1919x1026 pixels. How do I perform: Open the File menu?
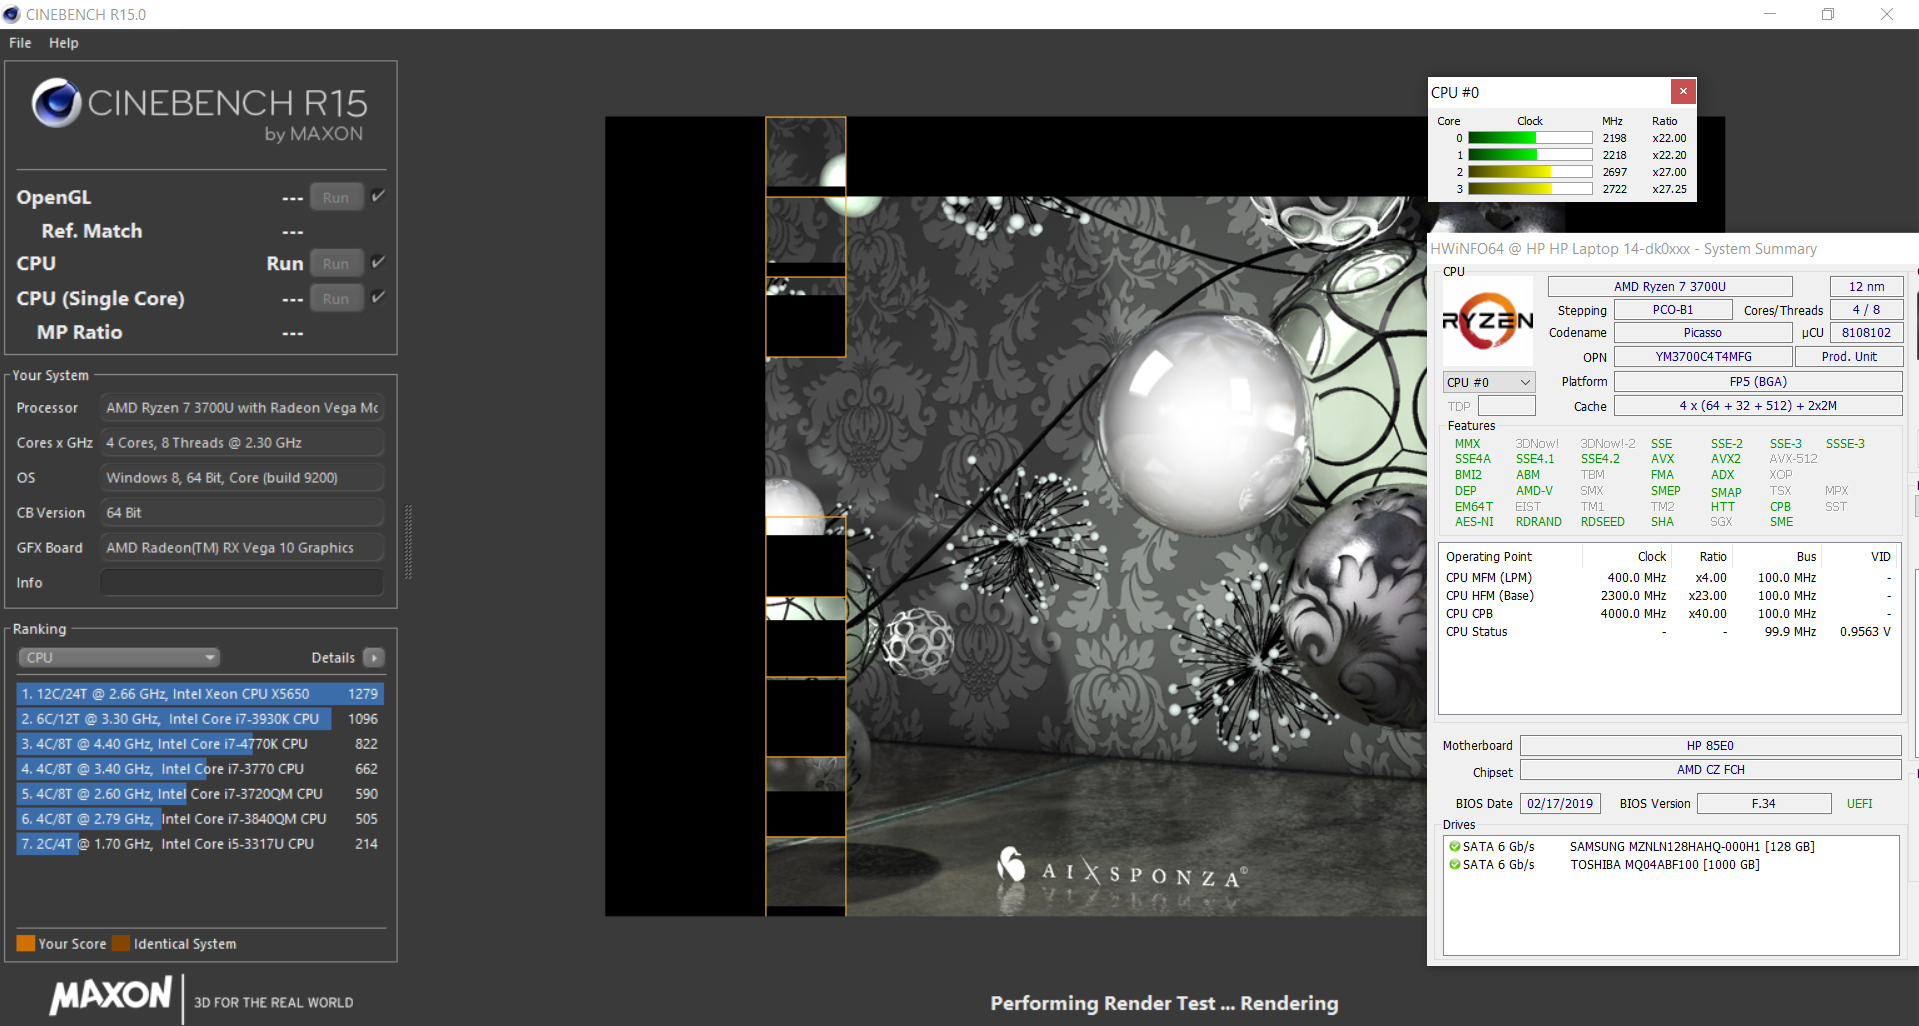point(20,43)
